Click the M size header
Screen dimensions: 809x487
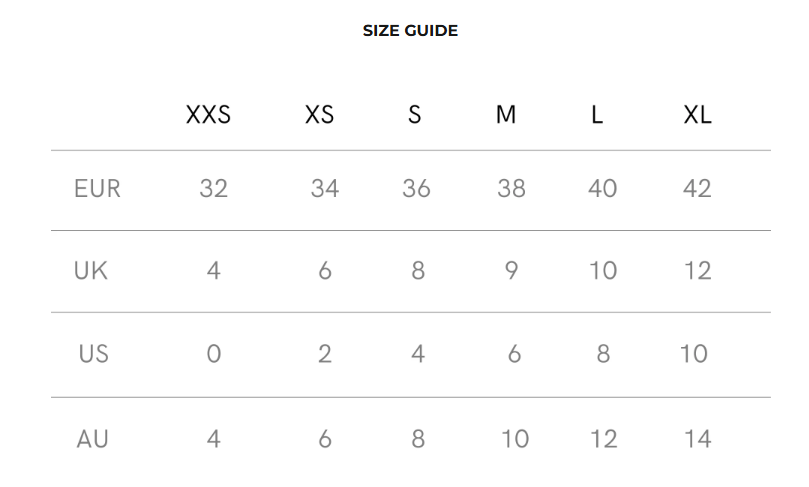[x=506, y=115]
